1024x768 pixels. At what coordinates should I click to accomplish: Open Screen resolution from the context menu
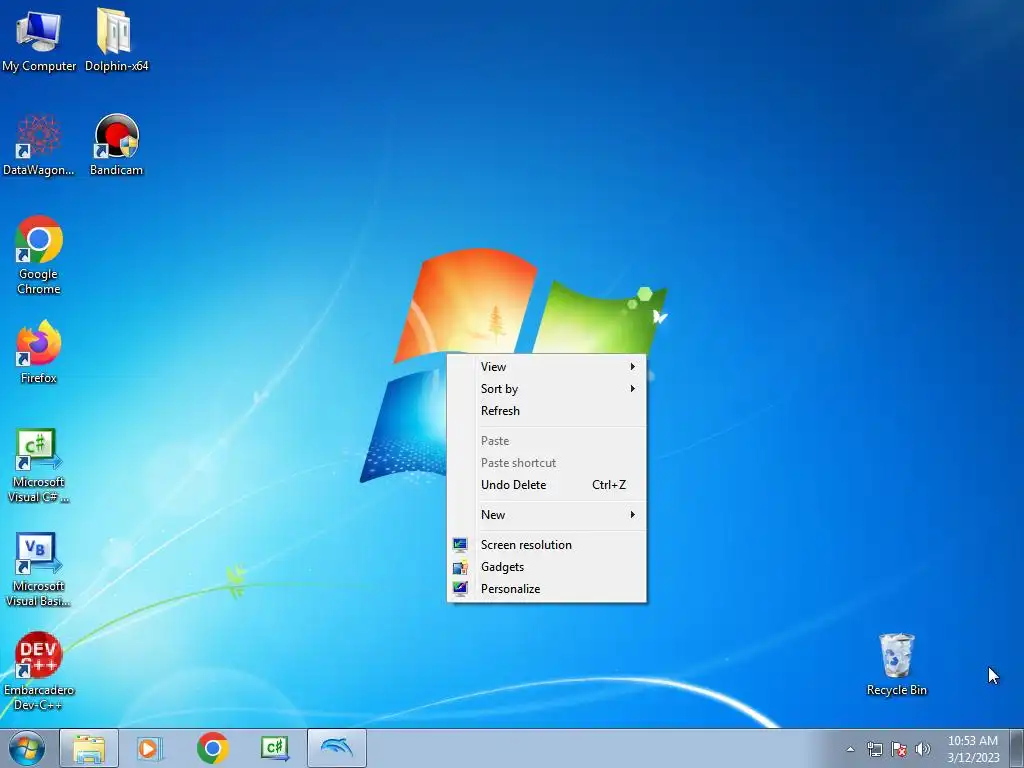(x=547, y=545)
